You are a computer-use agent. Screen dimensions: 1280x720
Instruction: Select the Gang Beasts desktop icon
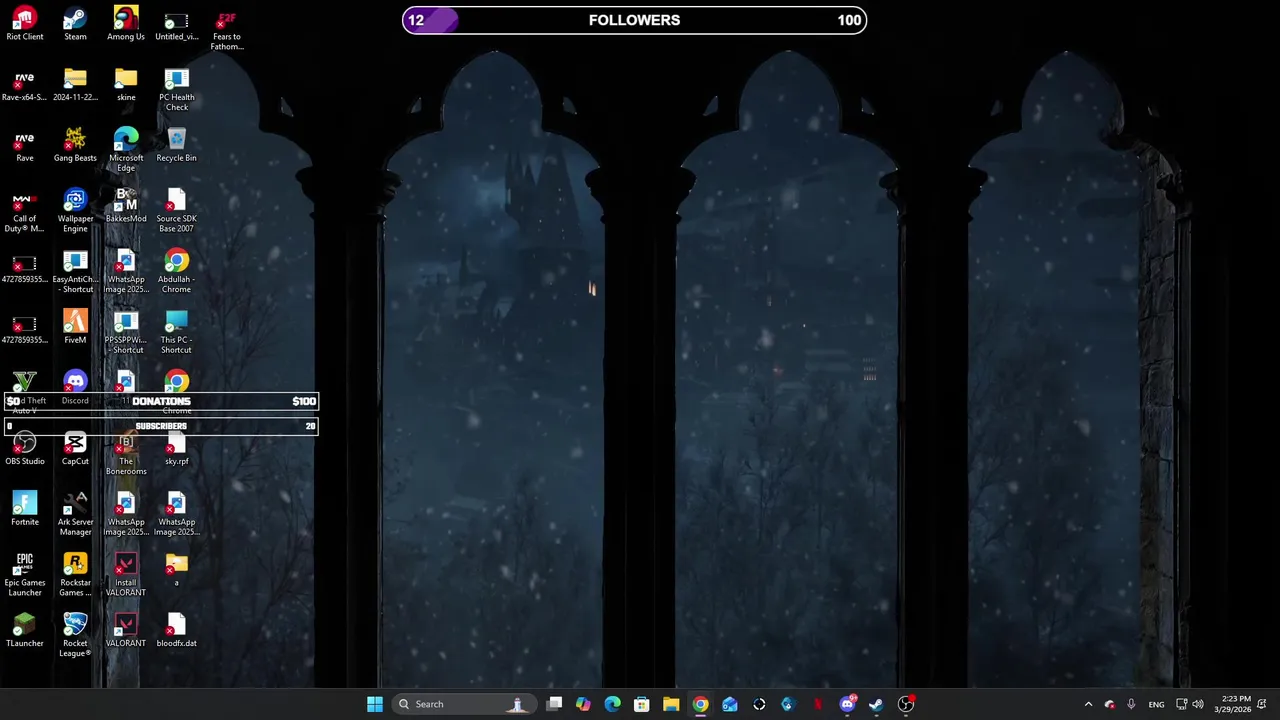75,145
